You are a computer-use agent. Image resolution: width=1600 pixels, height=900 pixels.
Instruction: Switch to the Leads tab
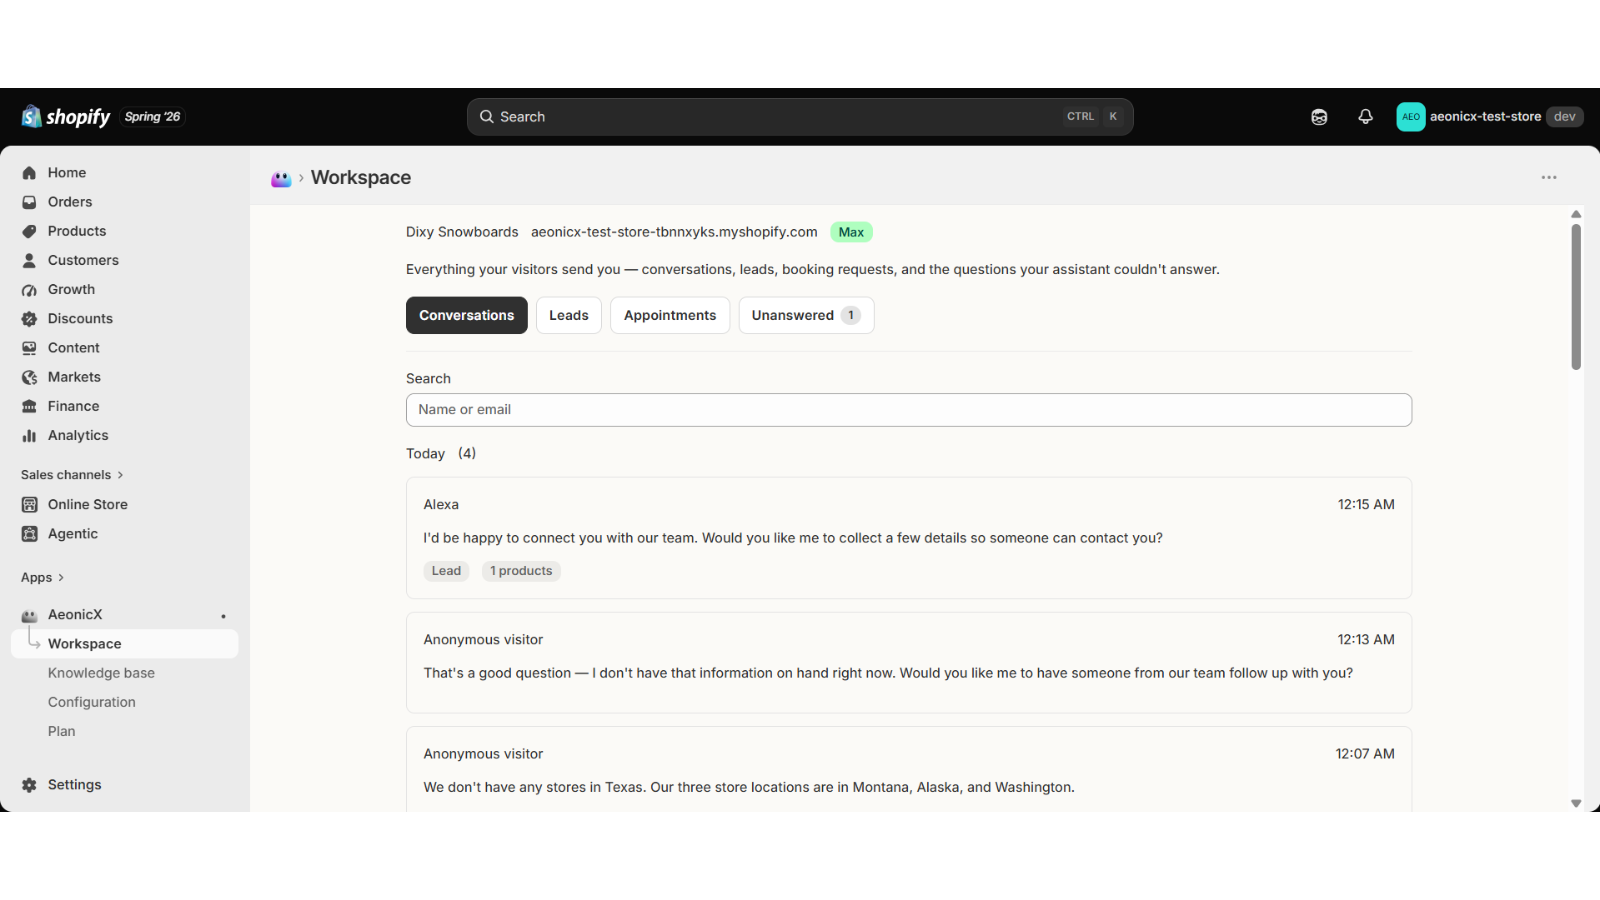(x=569, y=315)
